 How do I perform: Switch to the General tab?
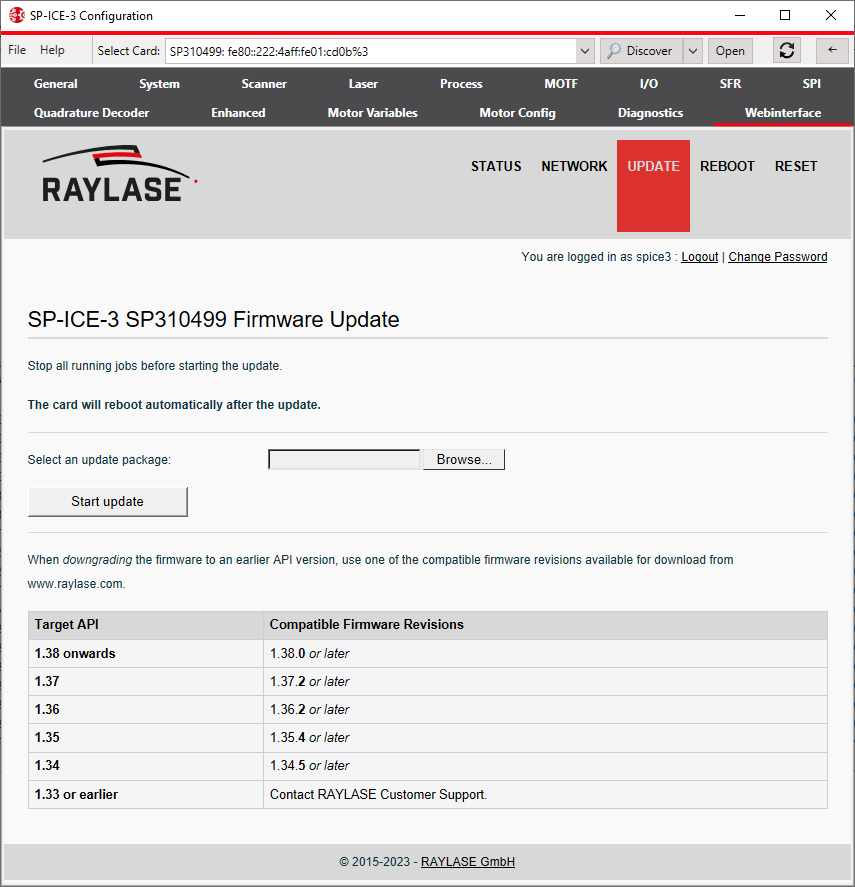(x=55, y=84)
